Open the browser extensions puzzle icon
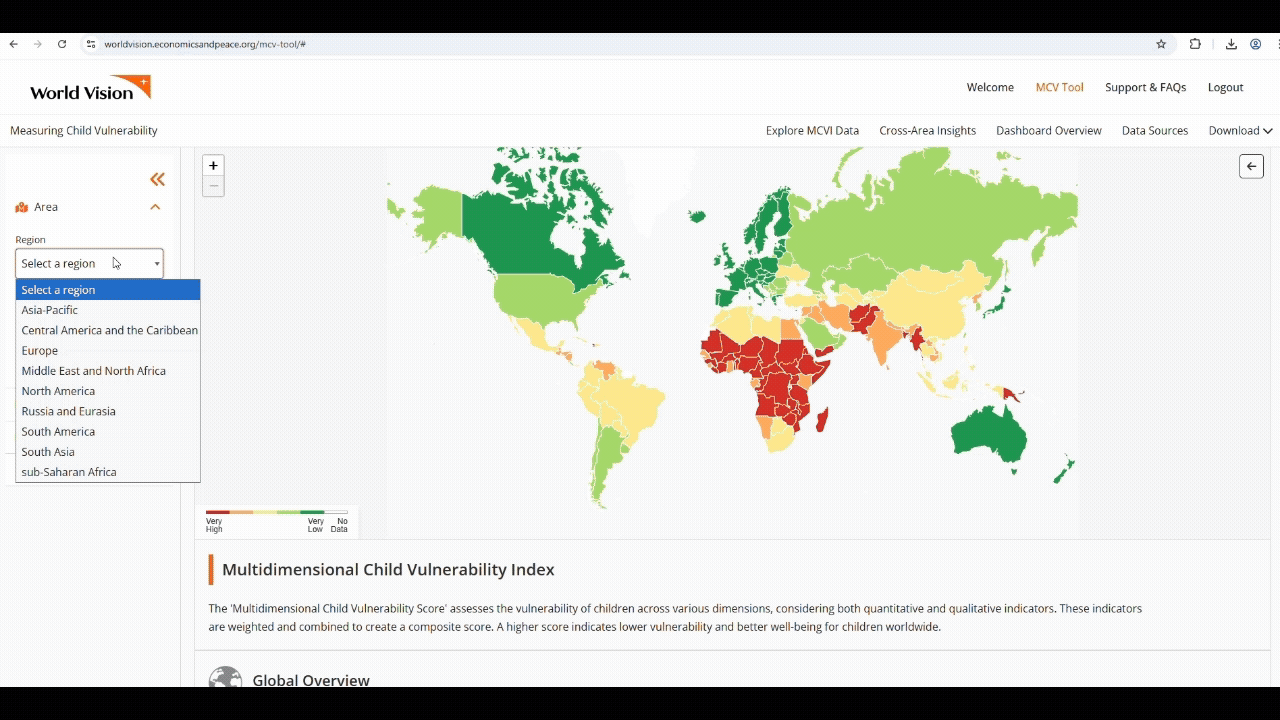Viewport: 1280px width, 720px height. [1195, 44]
